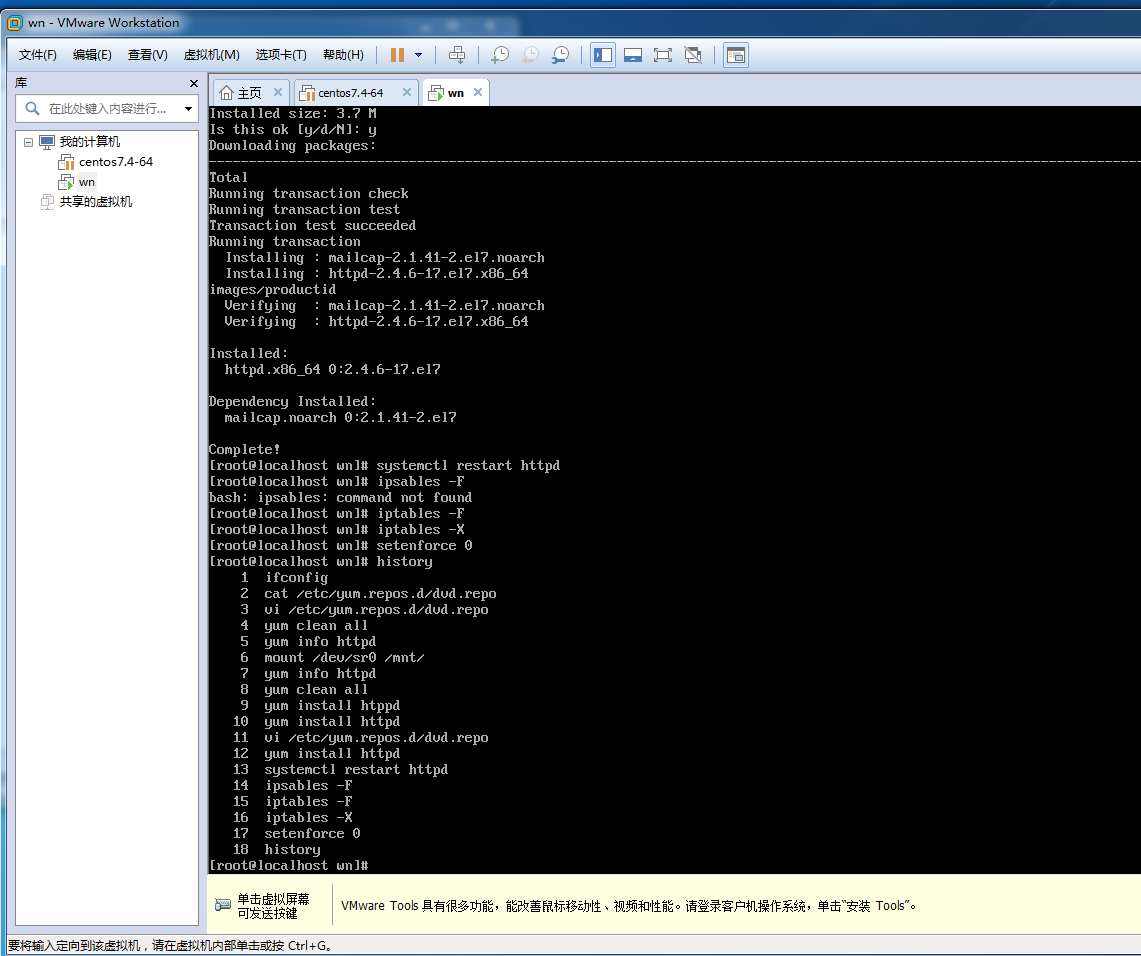Close the wn tab

click(478, 93)
